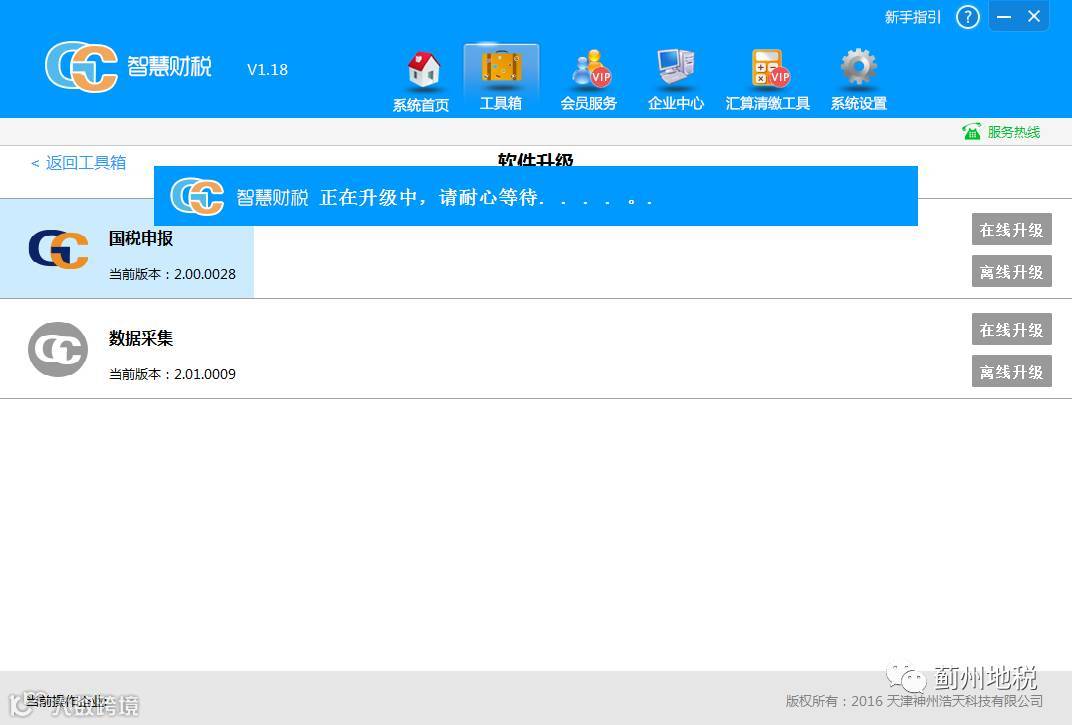This screenshot has width=1072, height=725.
Task: Click the 系统首页 label
Action: click(x=420, y=105)
